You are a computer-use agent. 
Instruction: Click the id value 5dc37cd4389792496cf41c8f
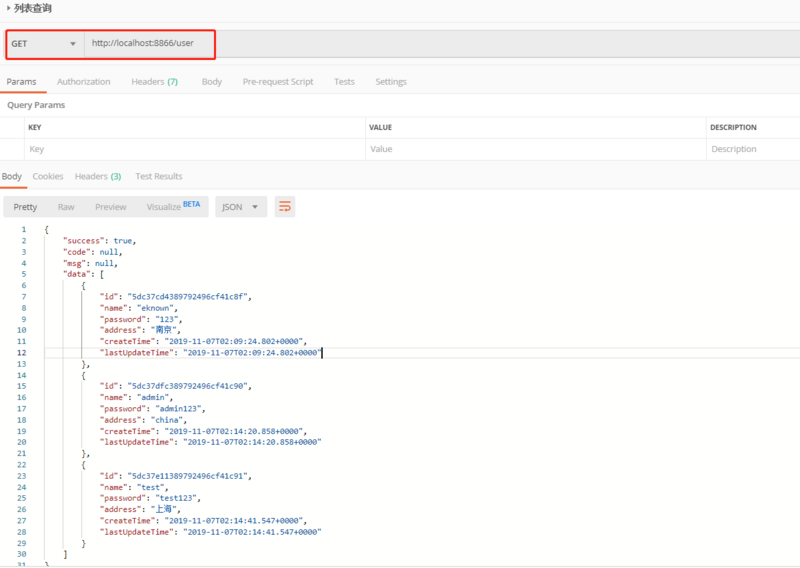(x=187, y=297)
